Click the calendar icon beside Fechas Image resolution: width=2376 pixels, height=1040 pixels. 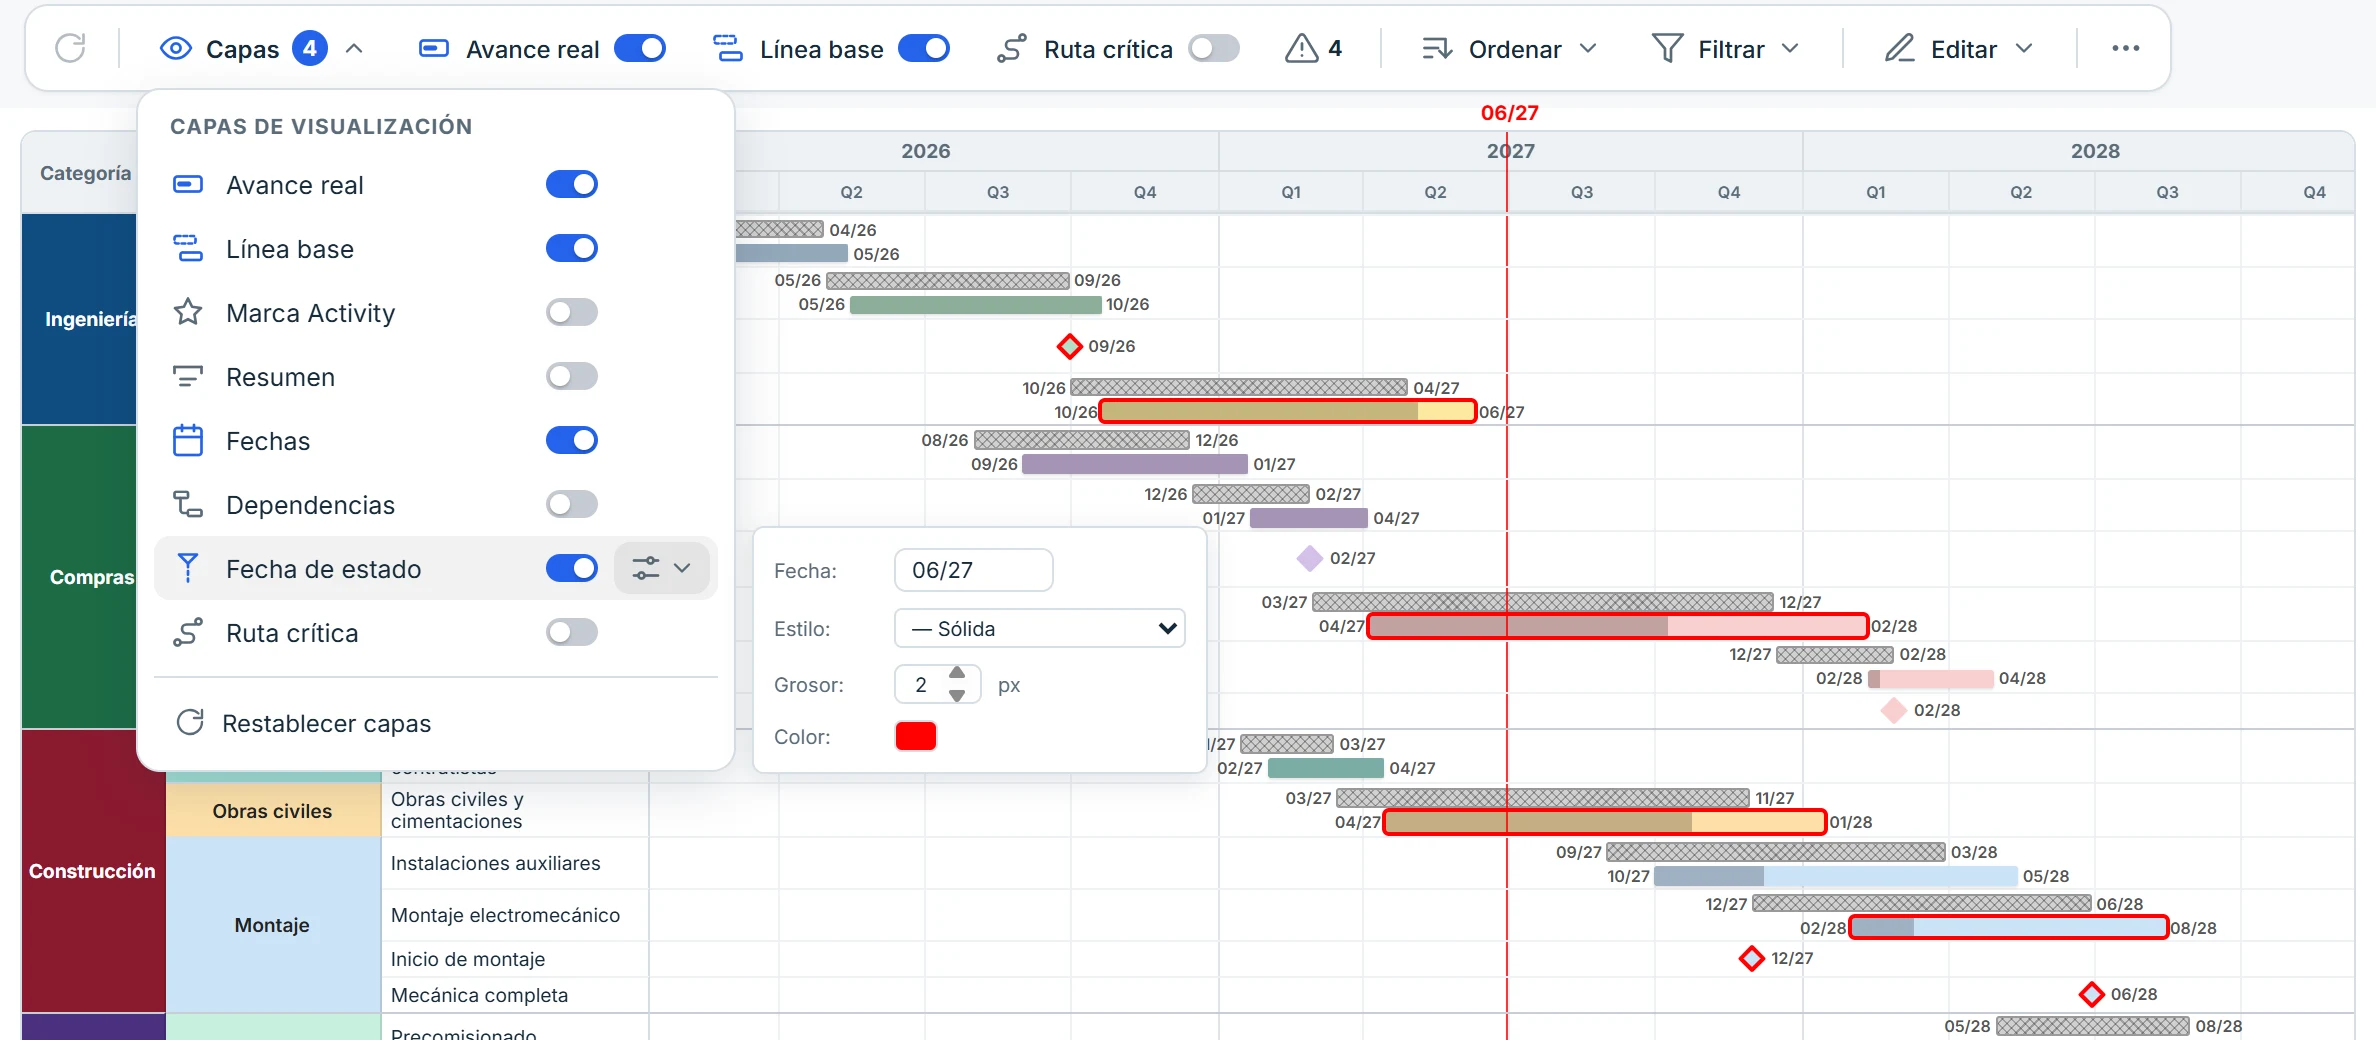coord(188,441)
